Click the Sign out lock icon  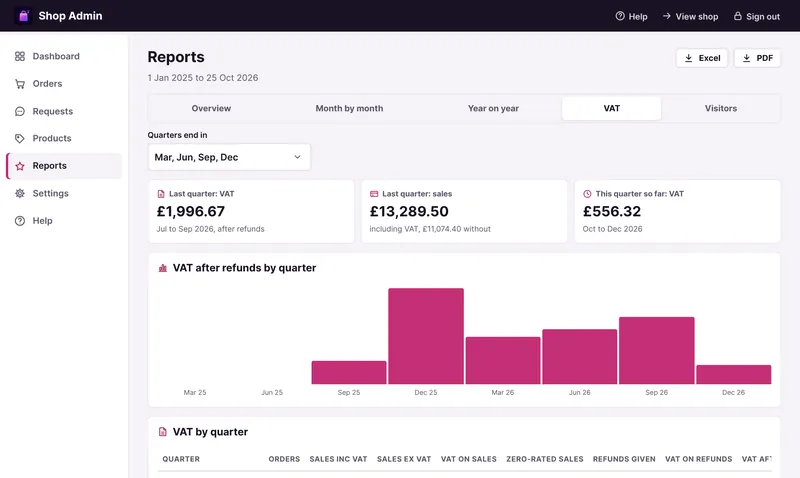(x=738, y=16)
